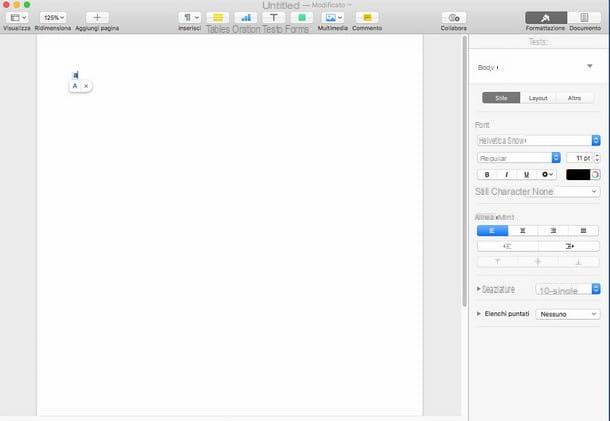
Task: Increase paragraph indent
Action: [569, 246]
